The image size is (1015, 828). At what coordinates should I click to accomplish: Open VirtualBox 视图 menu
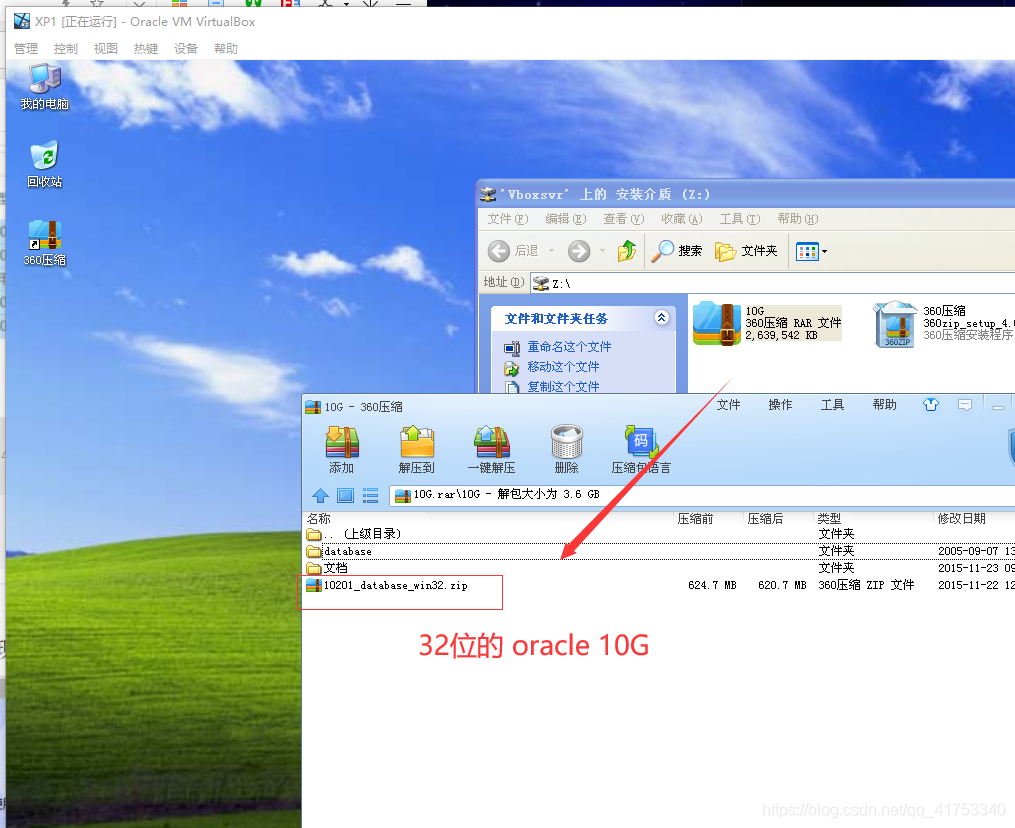tap(106, 49)
